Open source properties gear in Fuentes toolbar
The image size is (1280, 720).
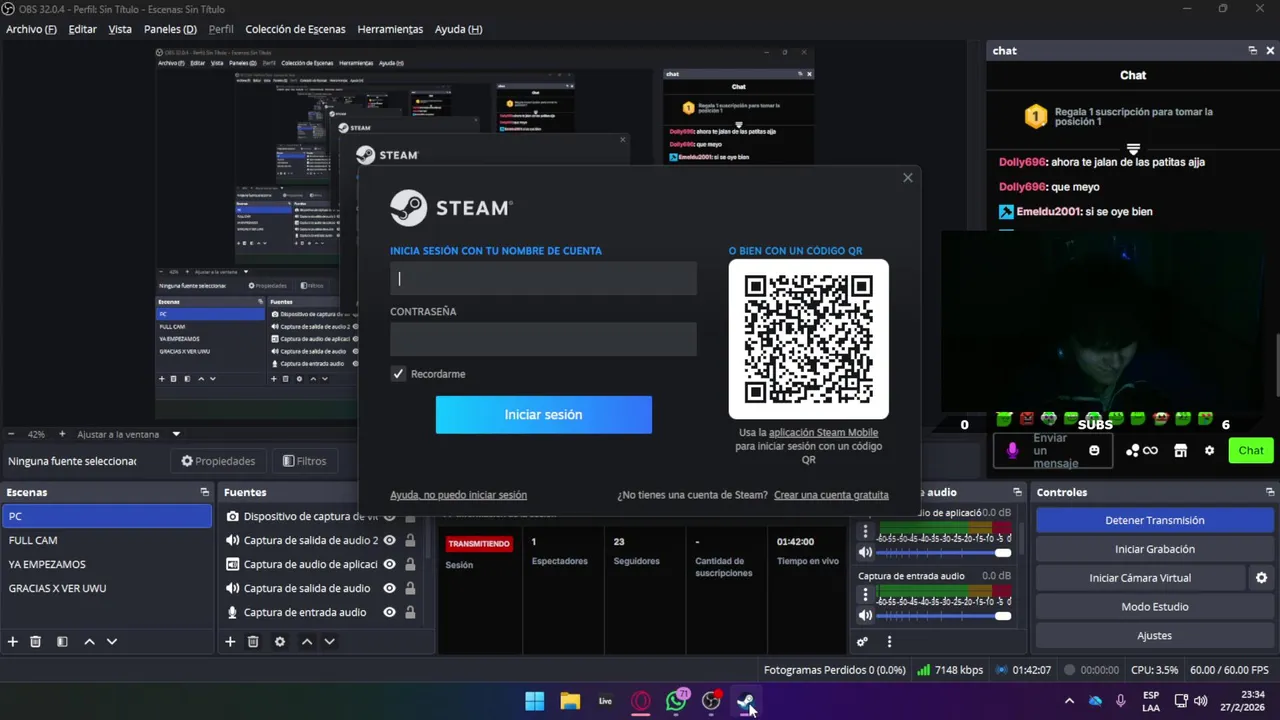(x=280, y=642)
